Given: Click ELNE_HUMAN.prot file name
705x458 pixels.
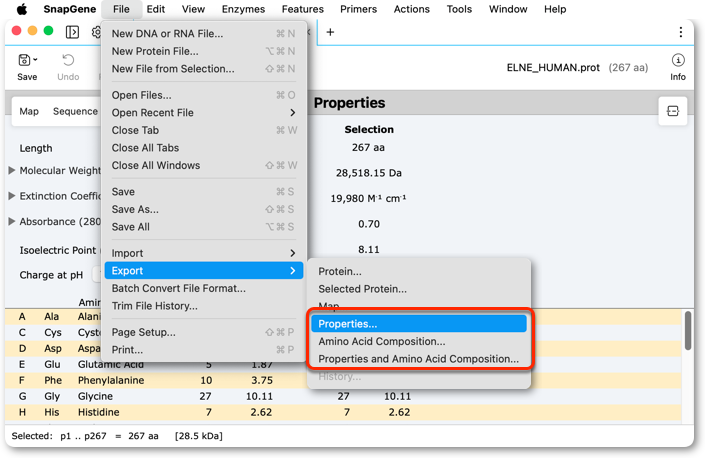Looking at the screenshot, I should (553, 67).
